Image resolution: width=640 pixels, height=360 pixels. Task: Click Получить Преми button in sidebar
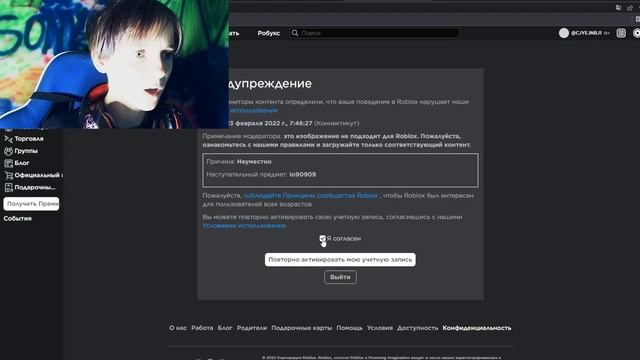[31, 204]
